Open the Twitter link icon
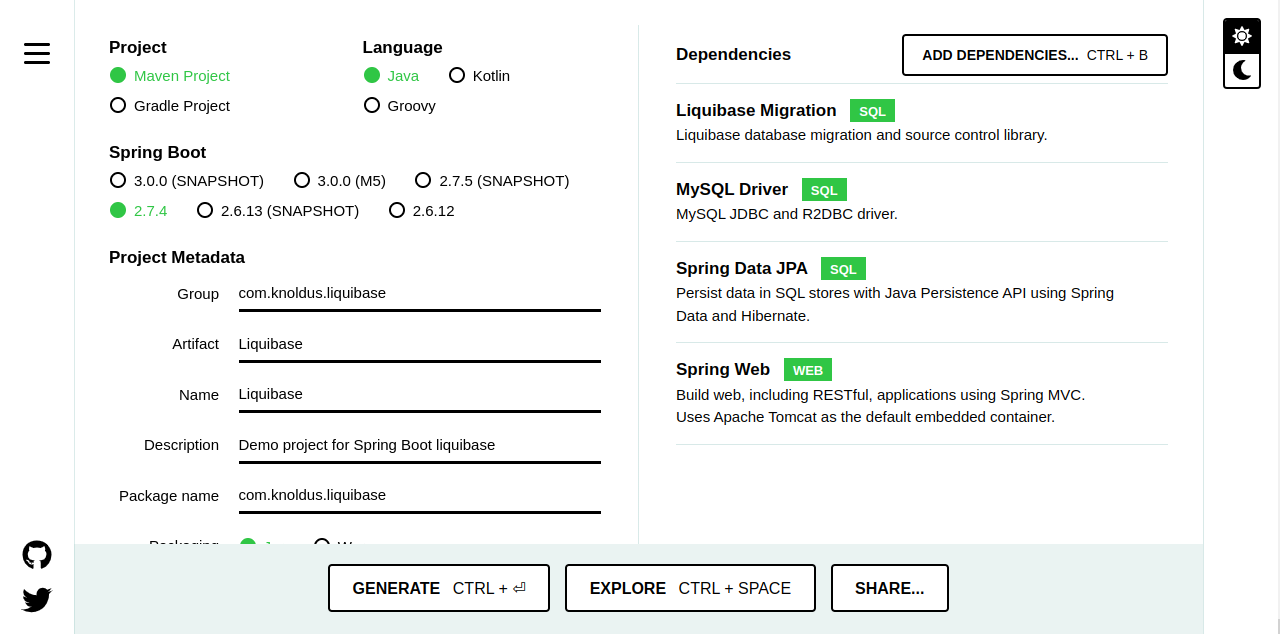1280x634 pixels. pos(37,599)
